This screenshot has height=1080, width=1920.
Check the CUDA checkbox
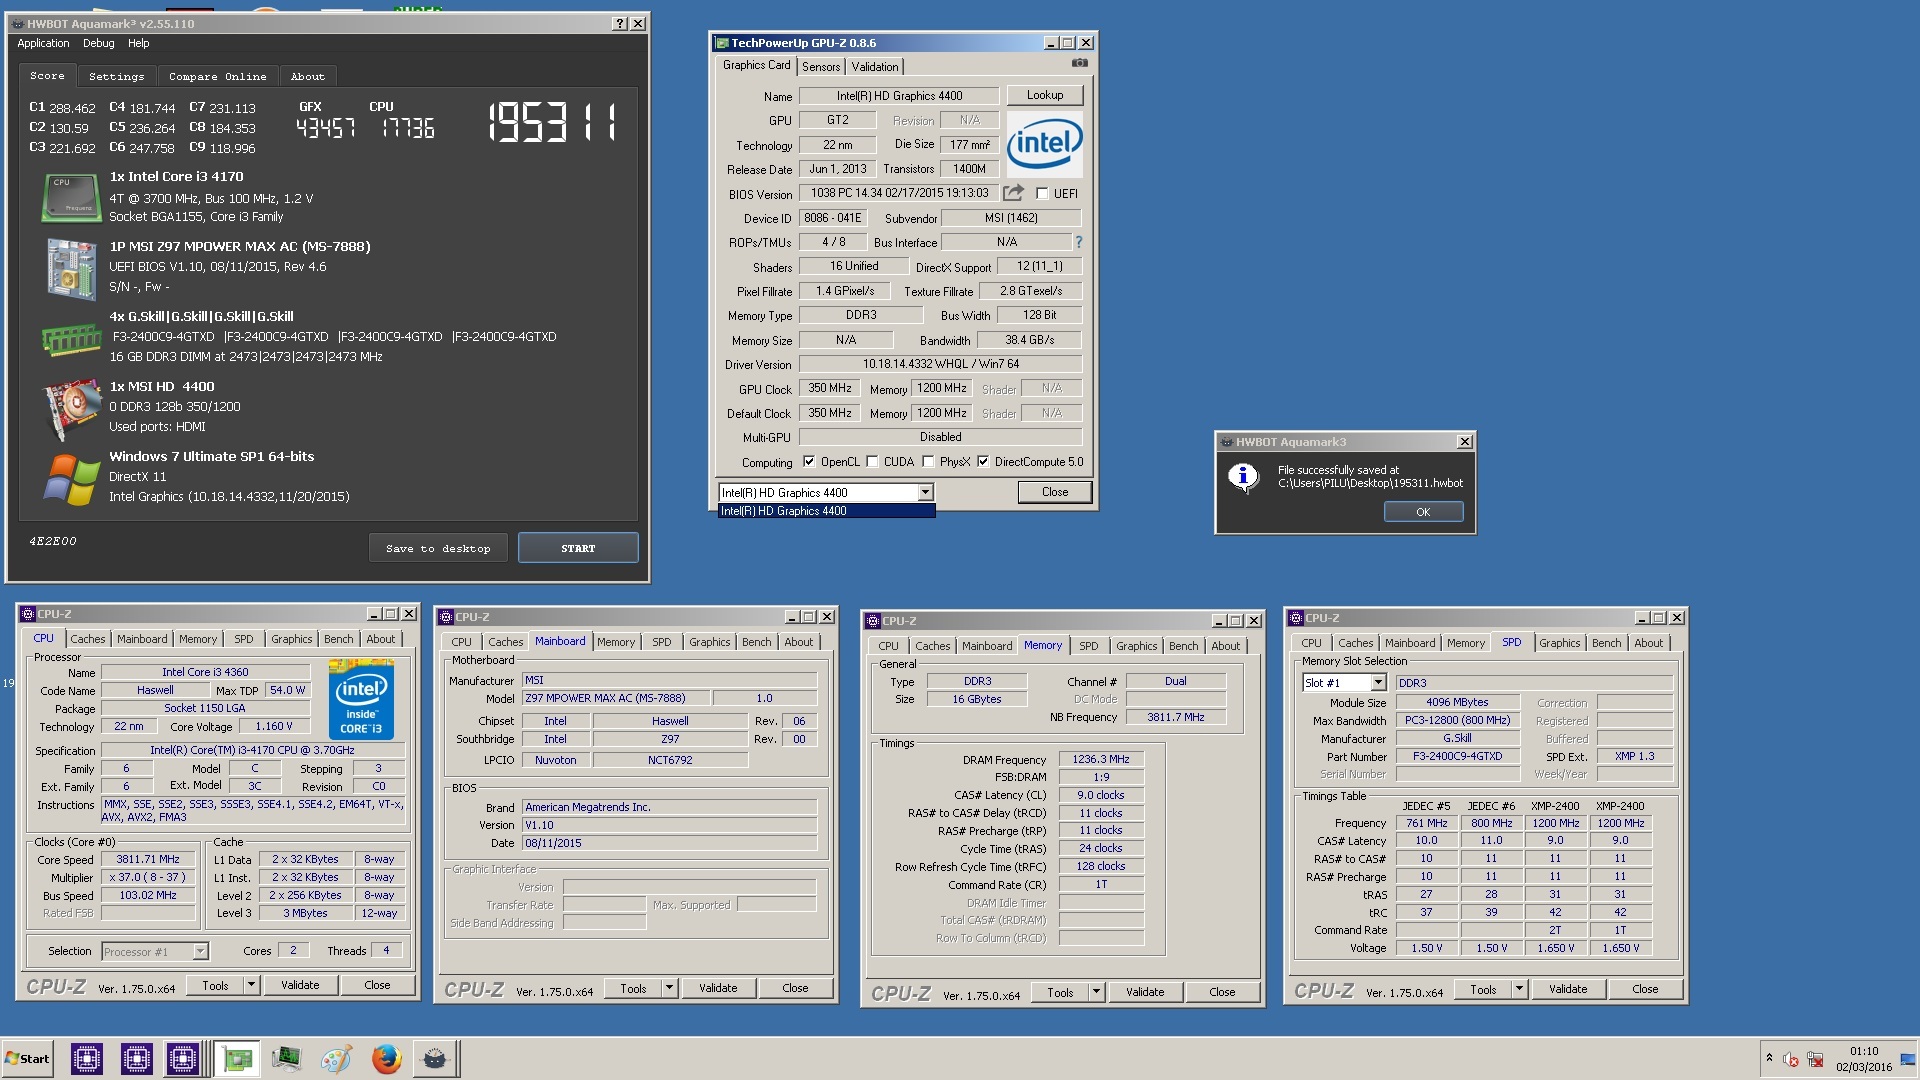click(872, 462)
